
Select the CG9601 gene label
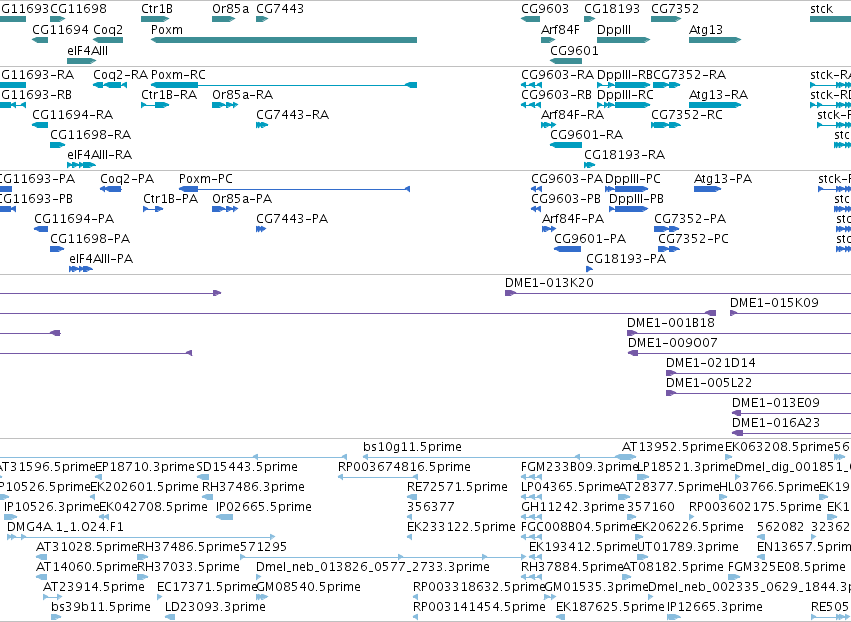(574, 50)
